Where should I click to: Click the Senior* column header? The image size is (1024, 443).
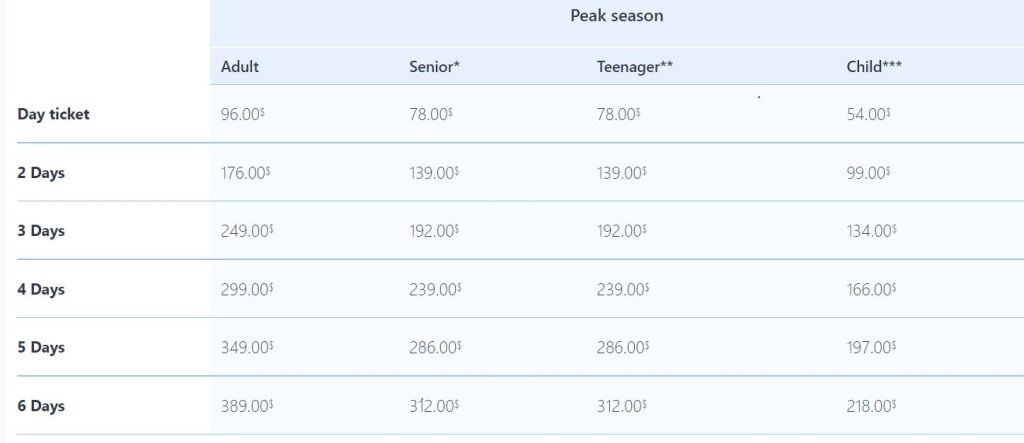[x=434, y=67]
